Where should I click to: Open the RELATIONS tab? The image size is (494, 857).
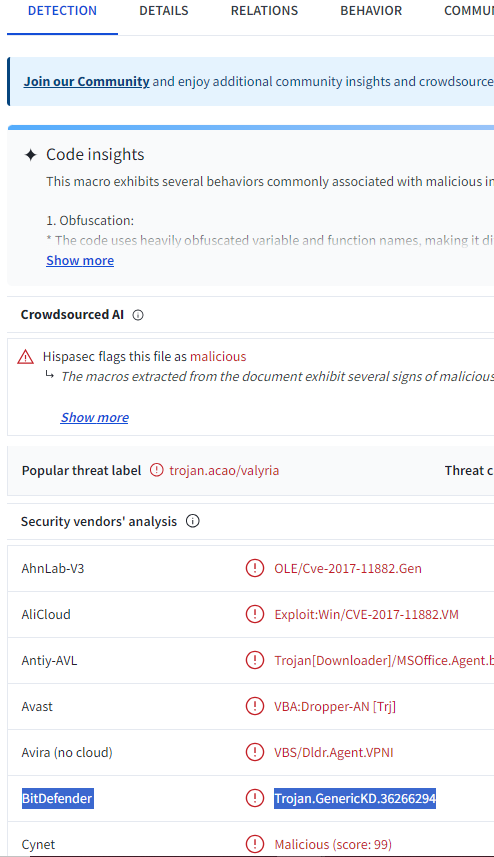pos(264,11)
